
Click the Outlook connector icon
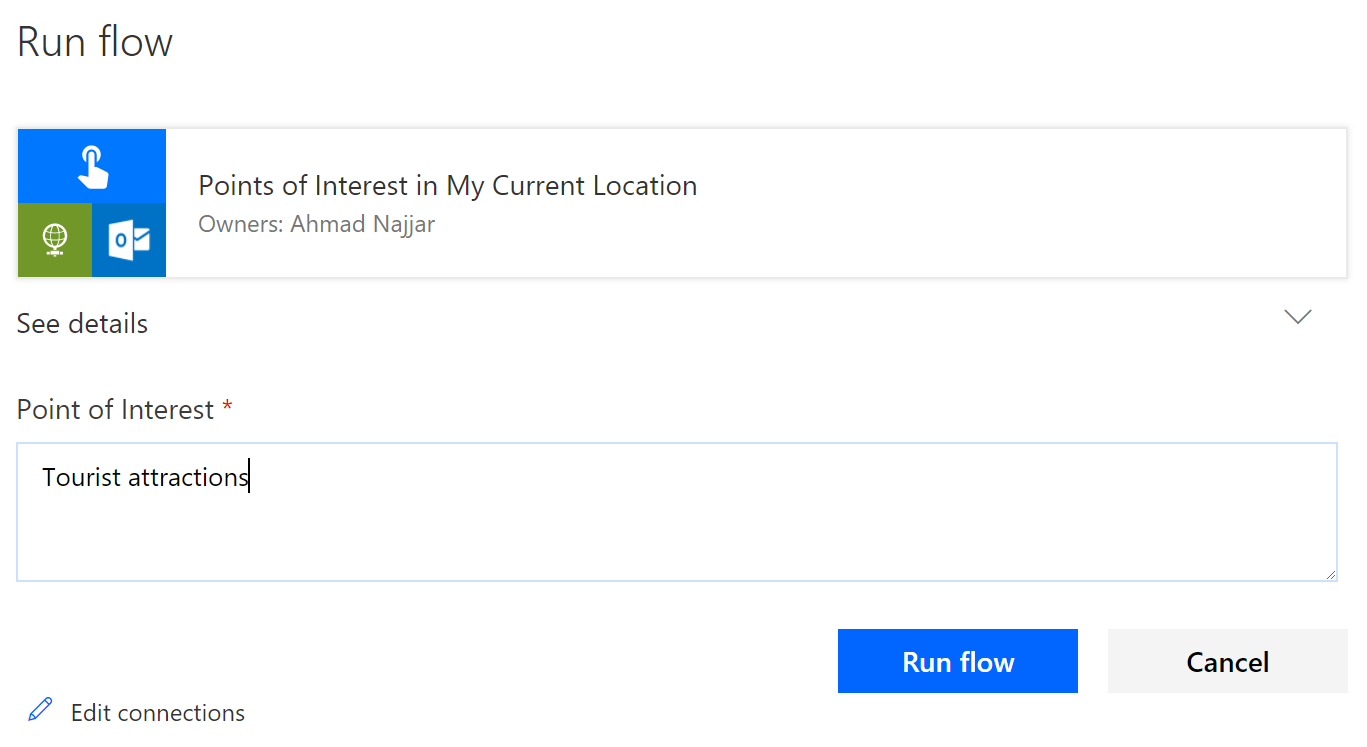(129, 240)
